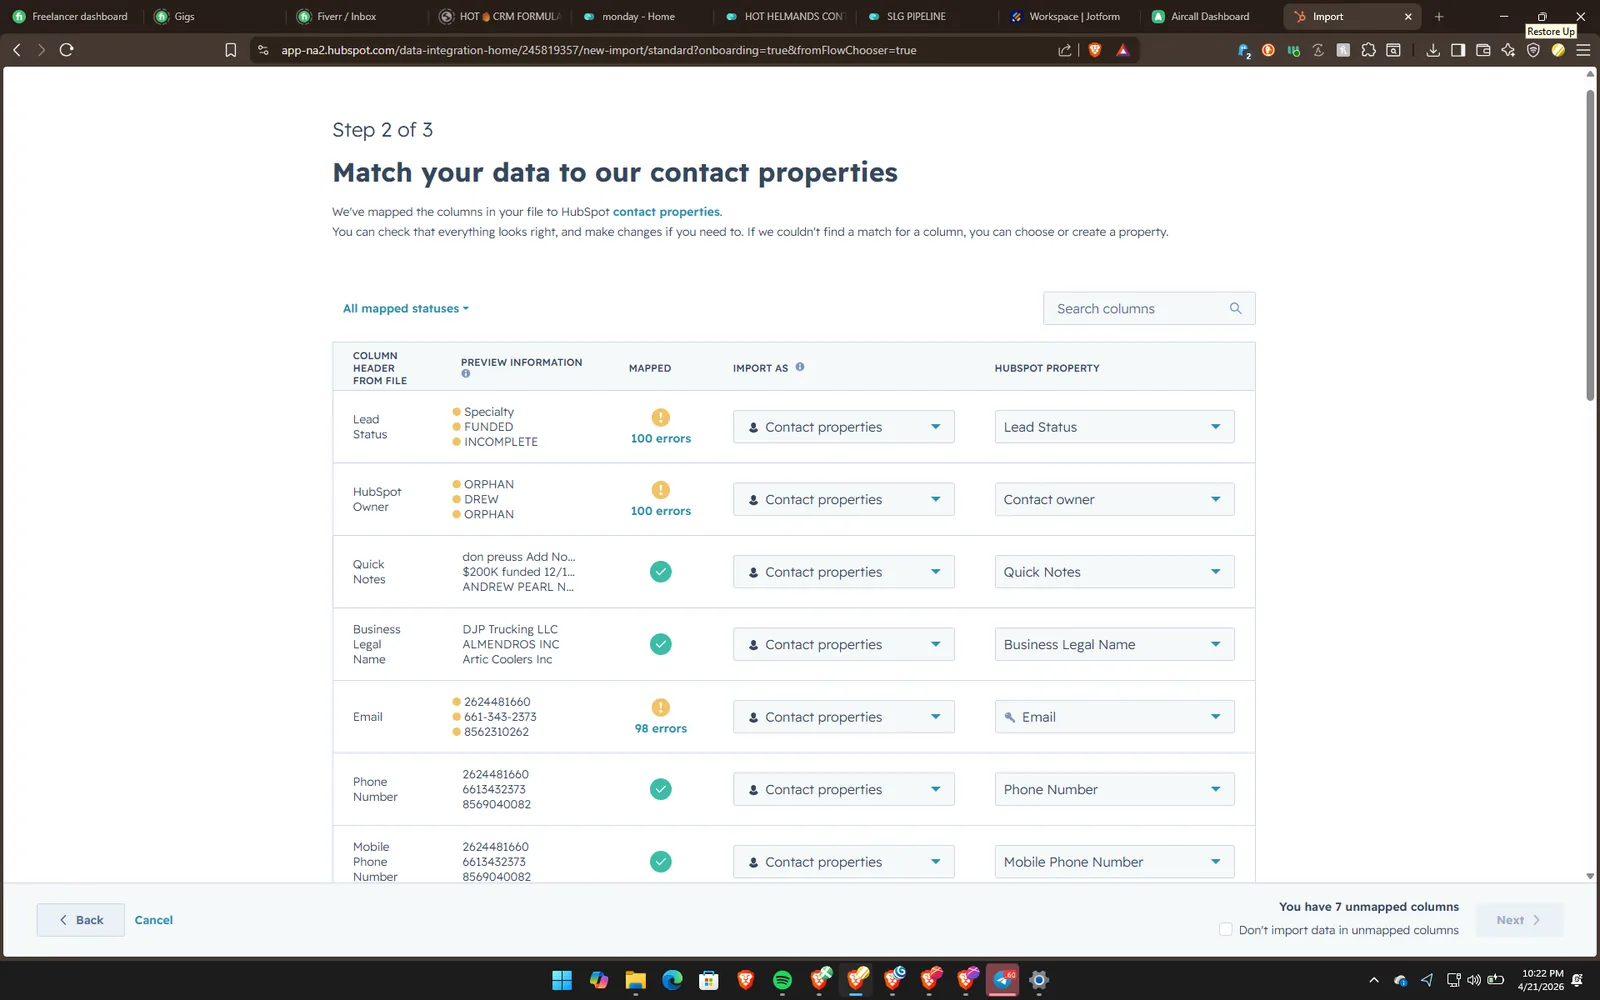Viewport: 1600px width, 1000px height.
Task: Open Spotify from the taskbar
Action: [x=782, y=980]
